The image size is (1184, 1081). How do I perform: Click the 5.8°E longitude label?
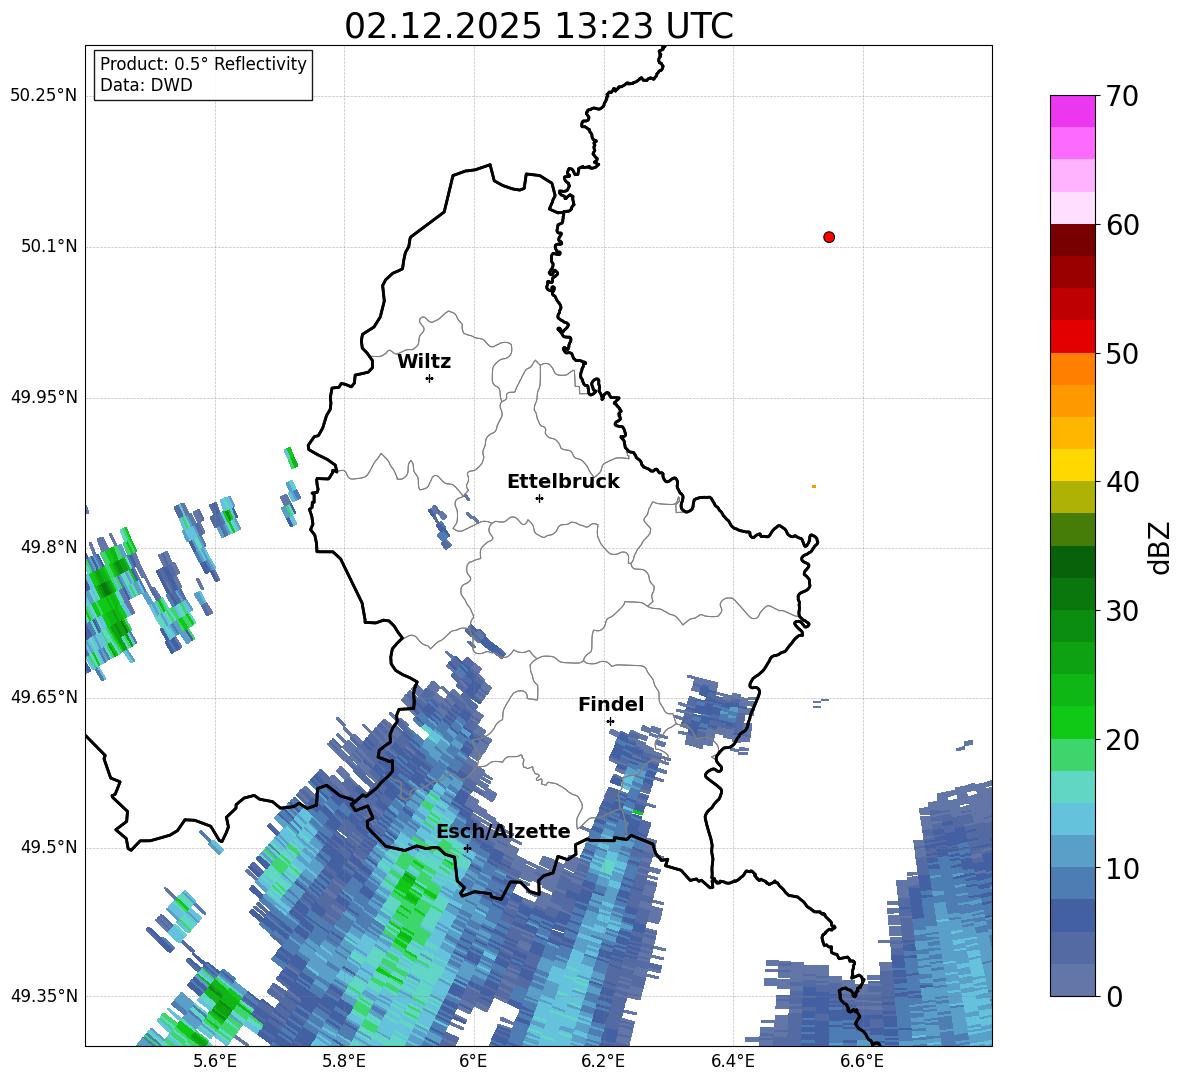344,1062
